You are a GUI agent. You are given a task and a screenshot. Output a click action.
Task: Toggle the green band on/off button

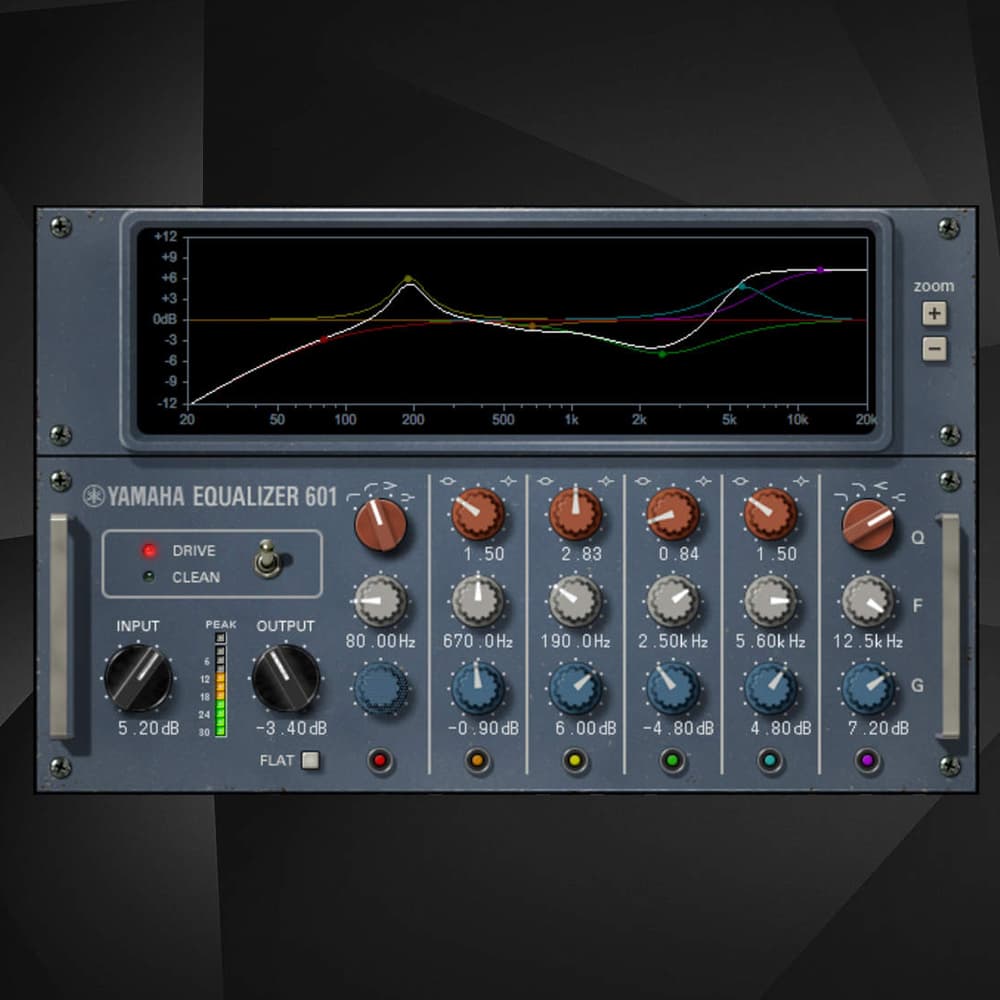click(672, 760)
